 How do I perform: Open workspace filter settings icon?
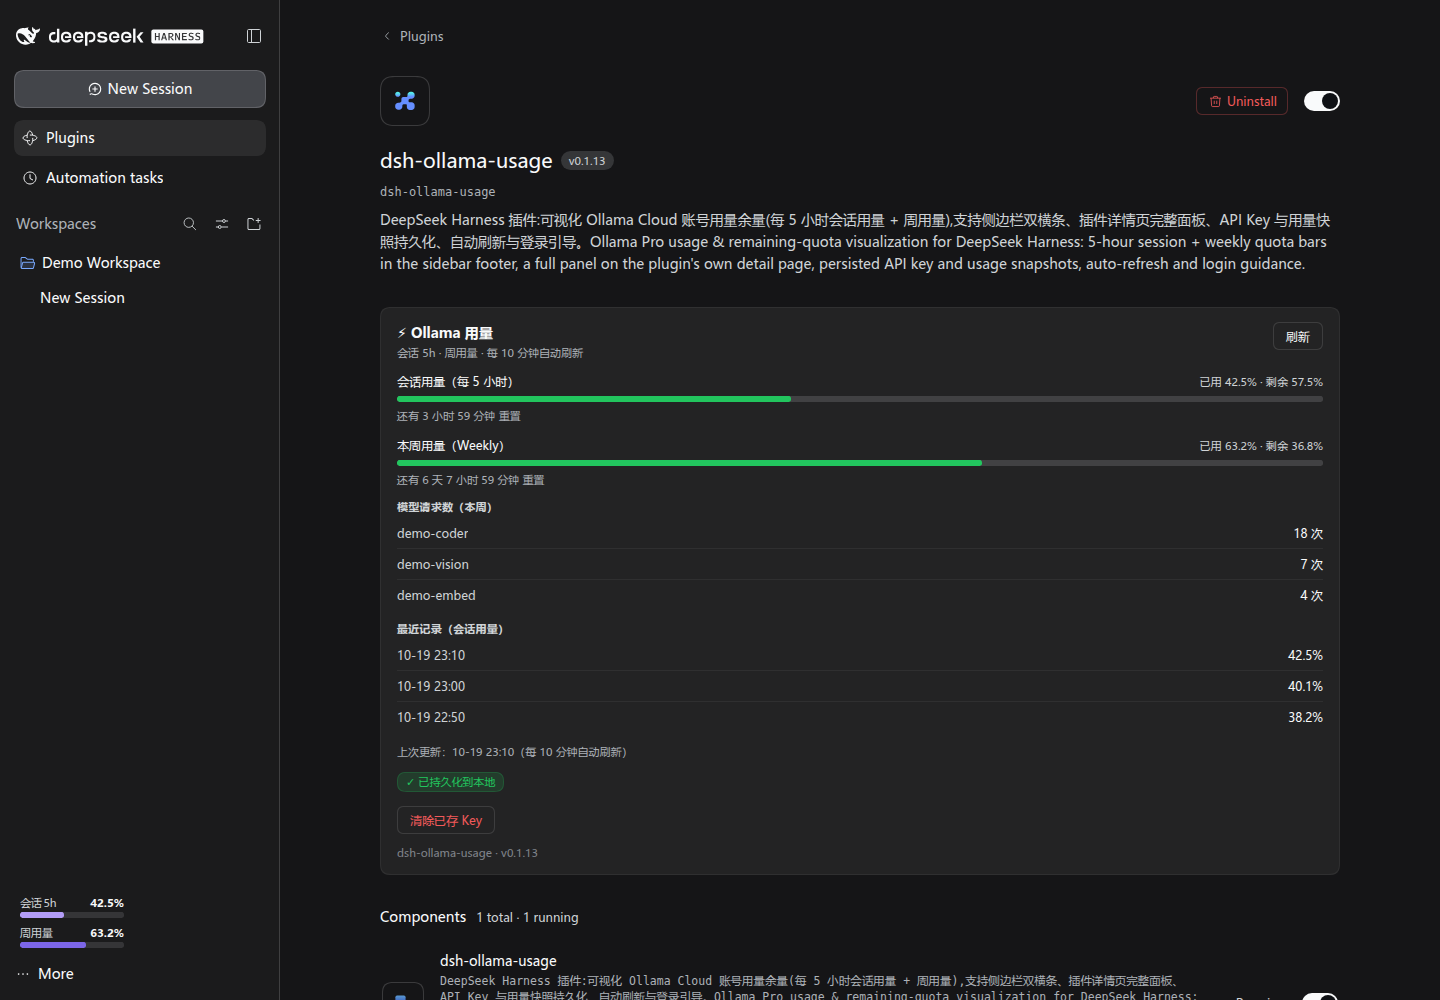click(222, 224)
